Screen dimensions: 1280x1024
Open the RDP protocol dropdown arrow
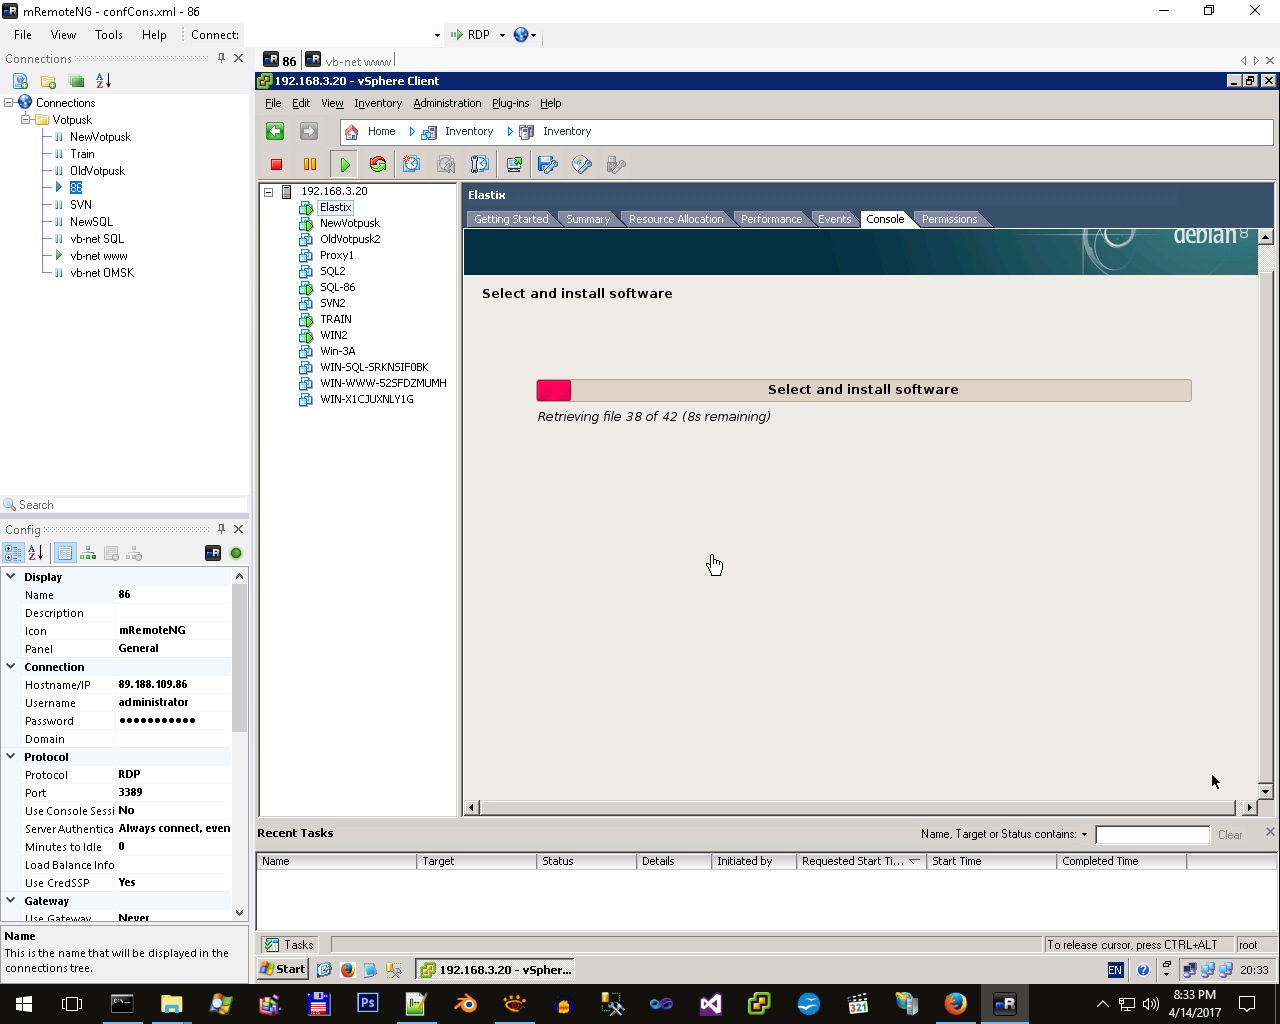point(502,35)
